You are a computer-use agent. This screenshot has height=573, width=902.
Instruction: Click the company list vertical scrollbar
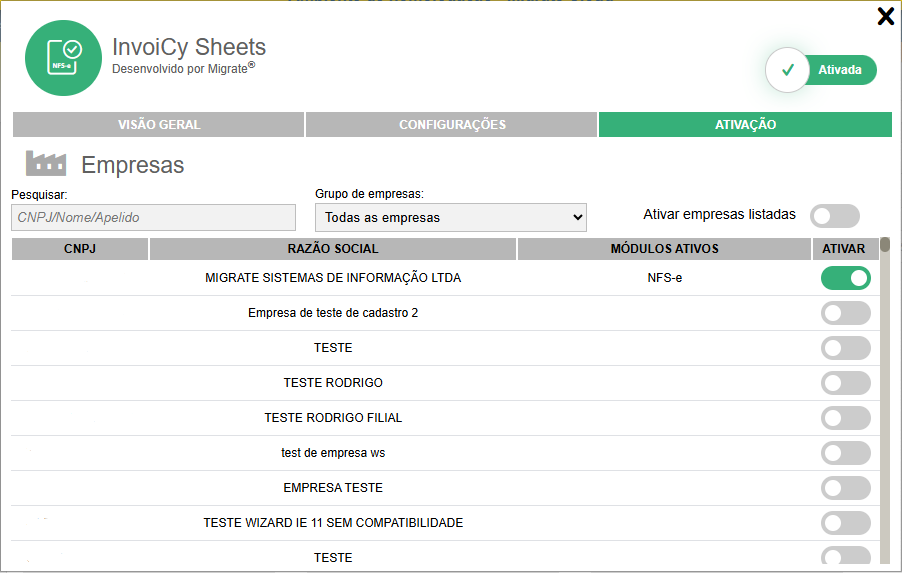coord(885,400)
